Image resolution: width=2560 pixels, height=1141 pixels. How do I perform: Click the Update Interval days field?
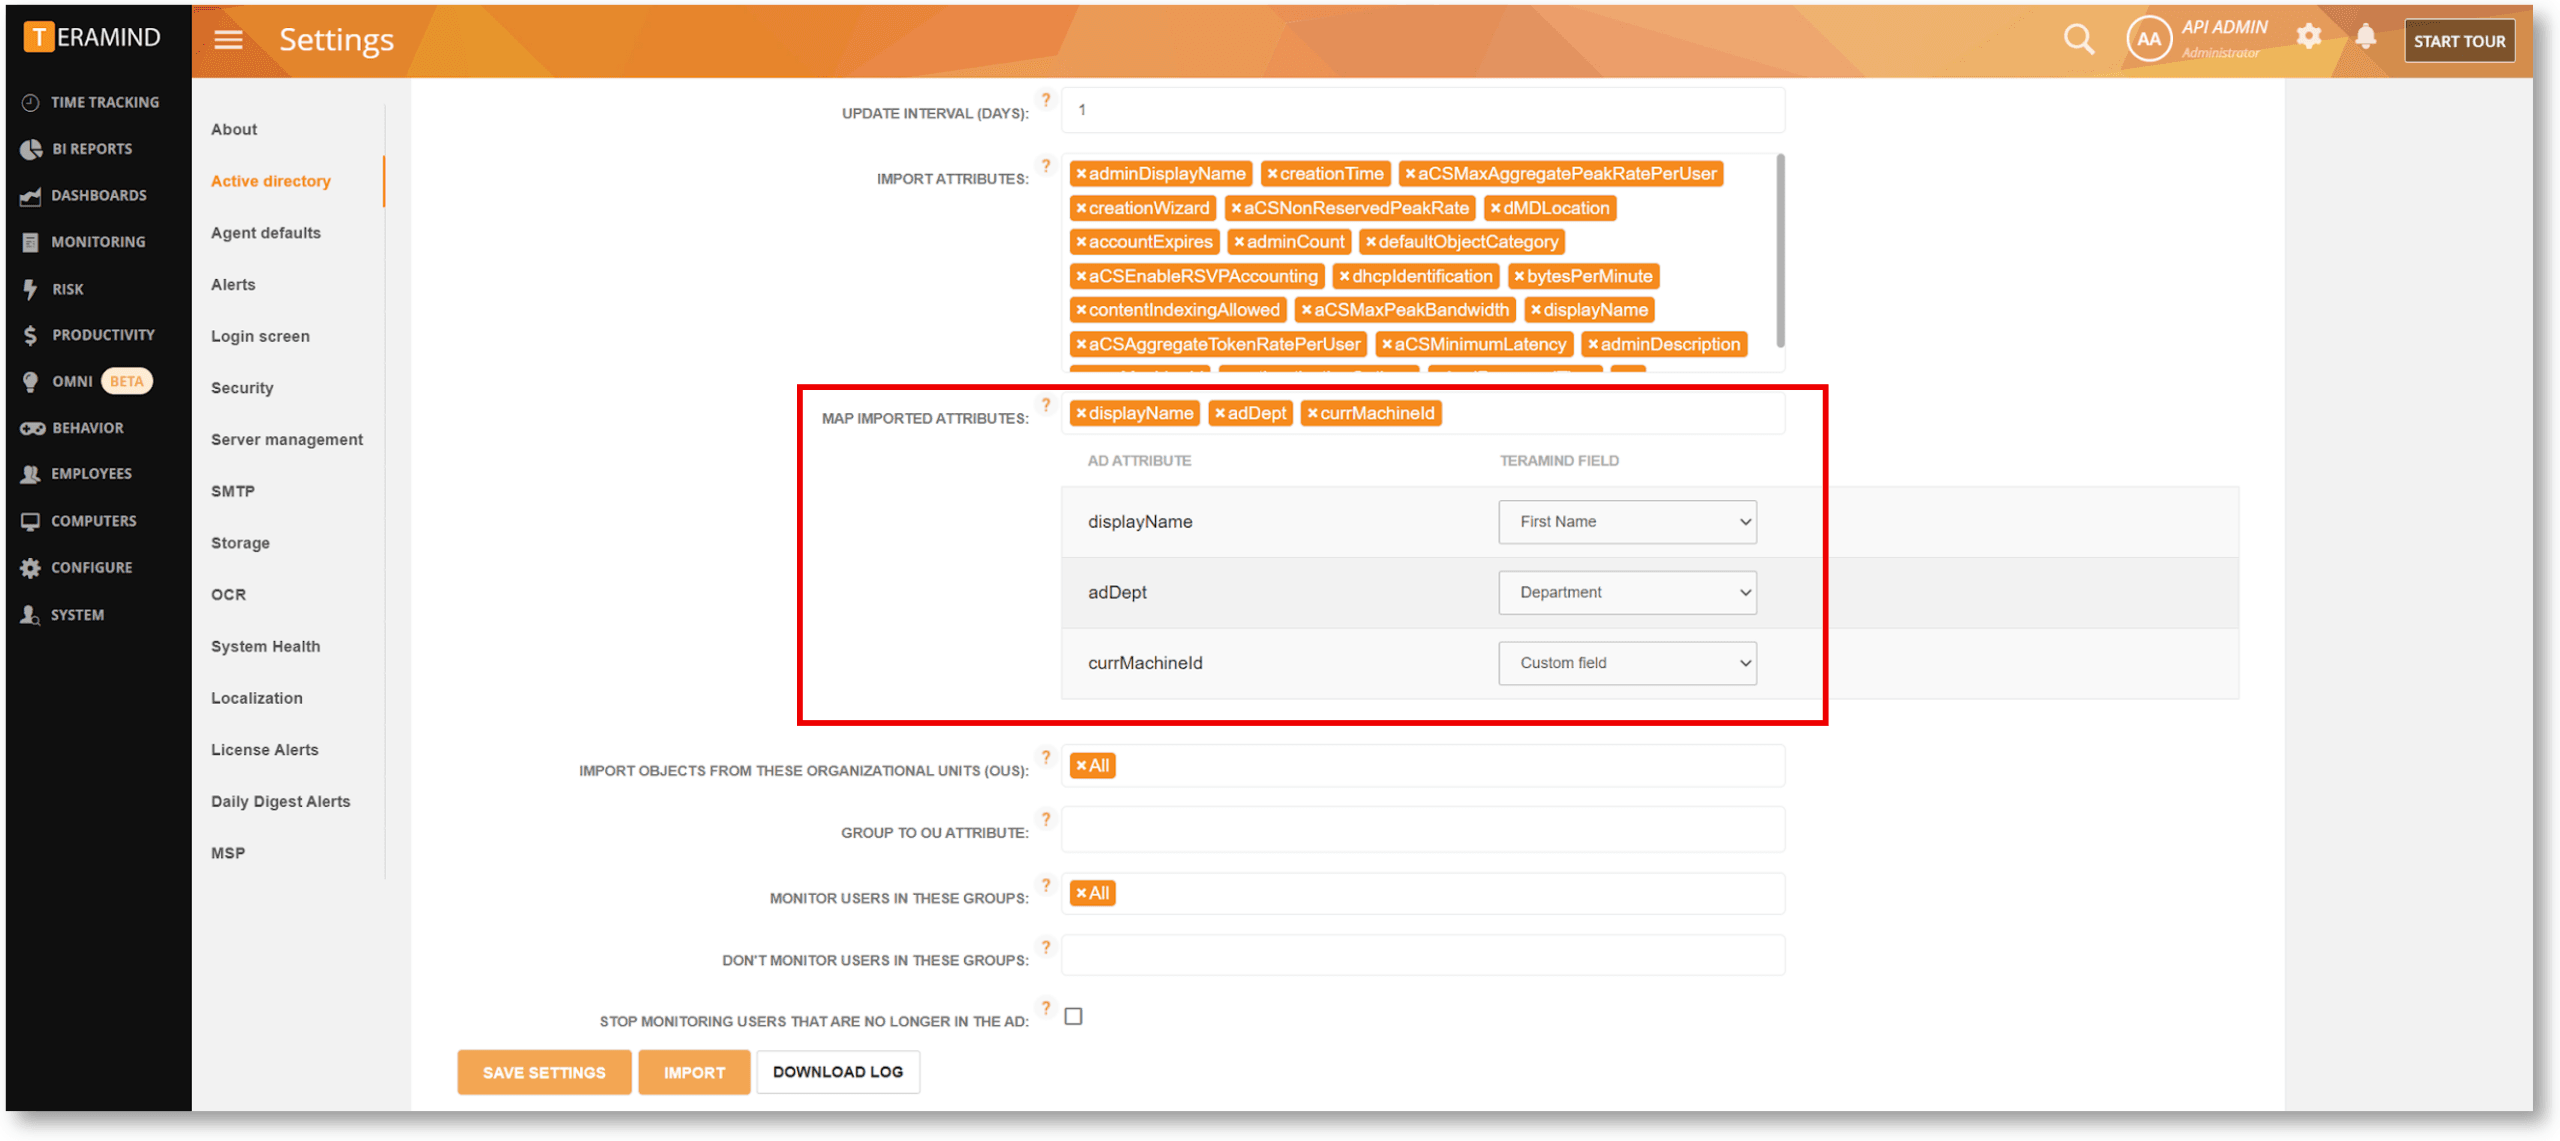pyautogui.click(x=1422, y=111)
